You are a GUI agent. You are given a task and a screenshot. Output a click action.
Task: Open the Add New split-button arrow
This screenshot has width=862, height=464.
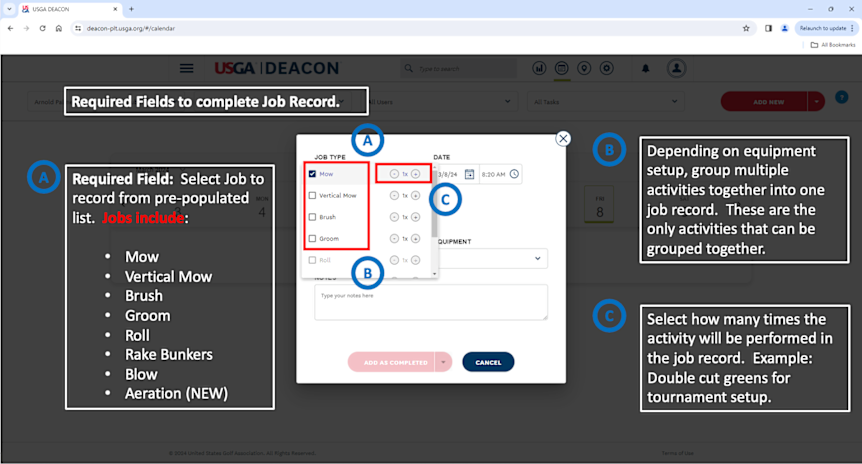pos(816,102)
